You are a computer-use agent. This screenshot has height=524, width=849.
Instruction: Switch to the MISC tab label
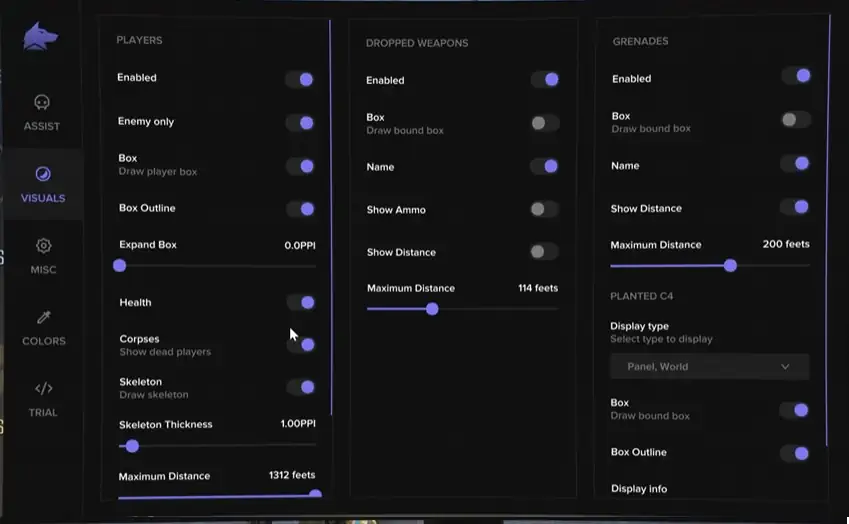[x=43, y=270]
